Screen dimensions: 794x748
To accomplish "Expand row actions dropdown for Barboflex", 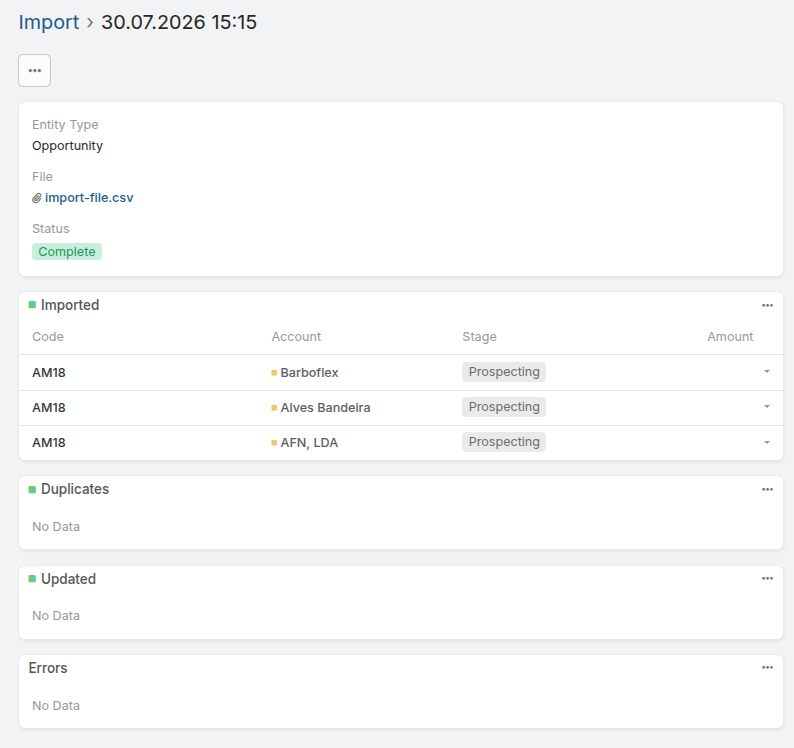I will pyautogui.click(x=767, y=372).
